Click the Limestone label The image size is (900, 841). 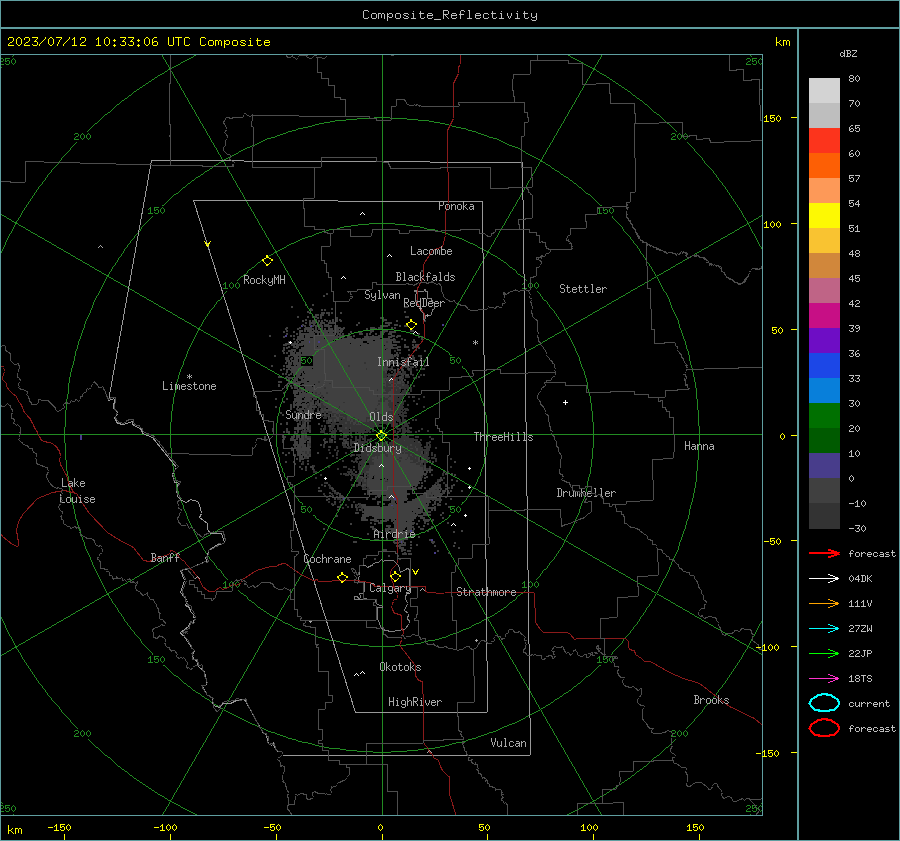[189, 386]
